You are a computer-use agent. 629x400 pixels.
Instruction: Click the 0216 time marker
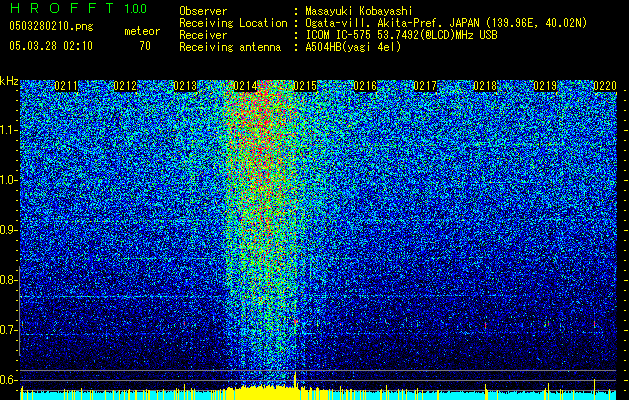tap(365, 86)
